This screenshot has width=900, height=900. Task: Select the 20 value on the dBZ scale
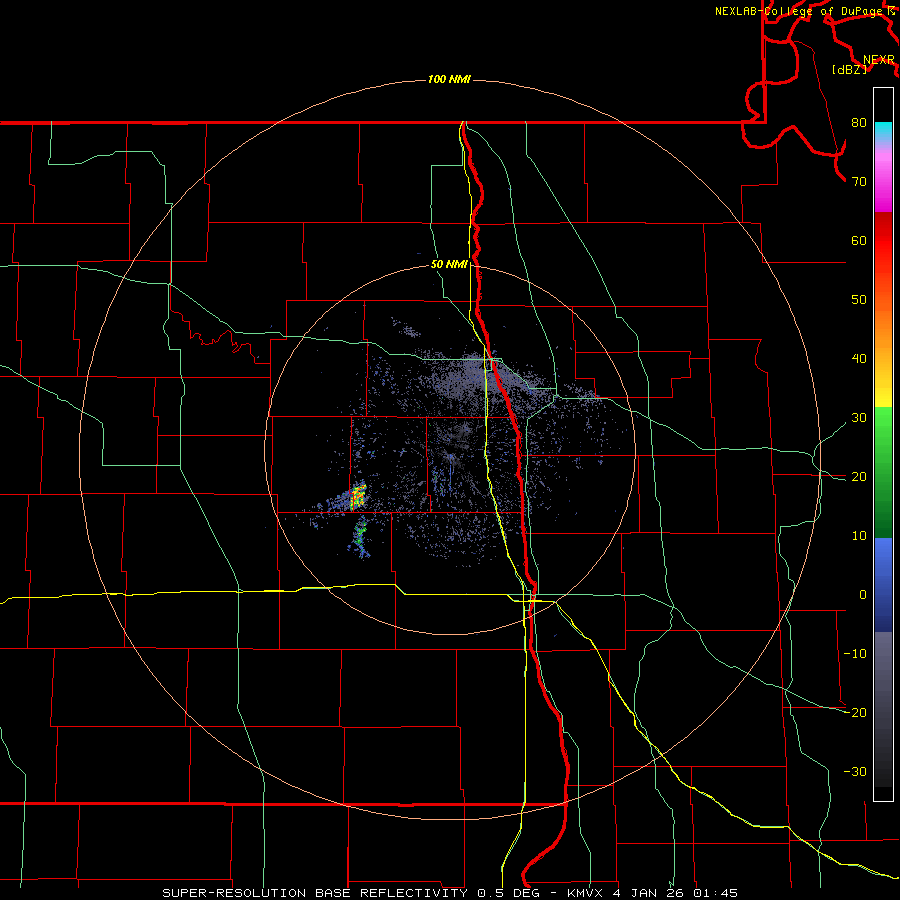click(859, 477)
